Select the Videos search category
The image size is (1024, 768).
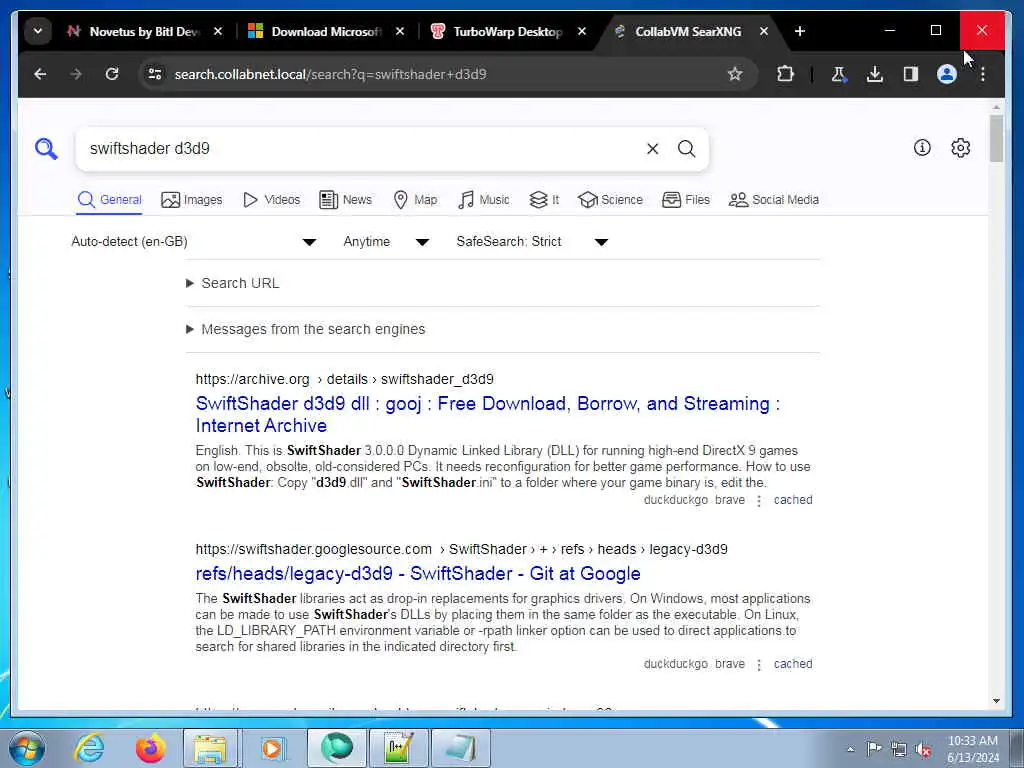pos(271,200)
